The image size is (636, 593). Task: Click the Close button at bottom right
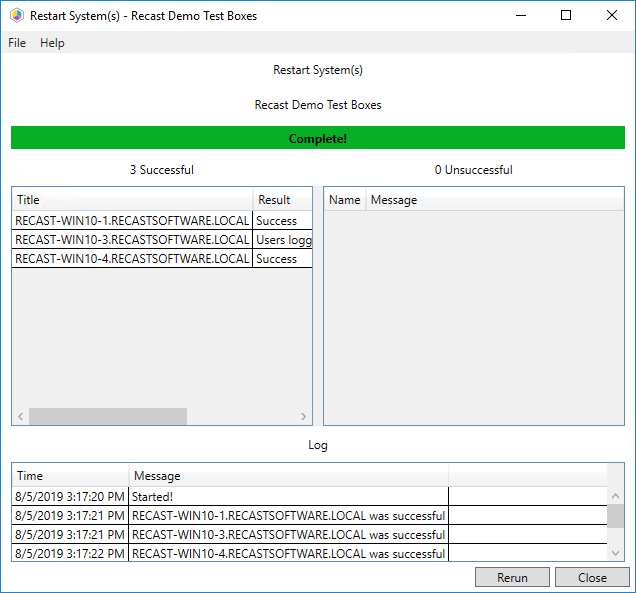(592, 577)
